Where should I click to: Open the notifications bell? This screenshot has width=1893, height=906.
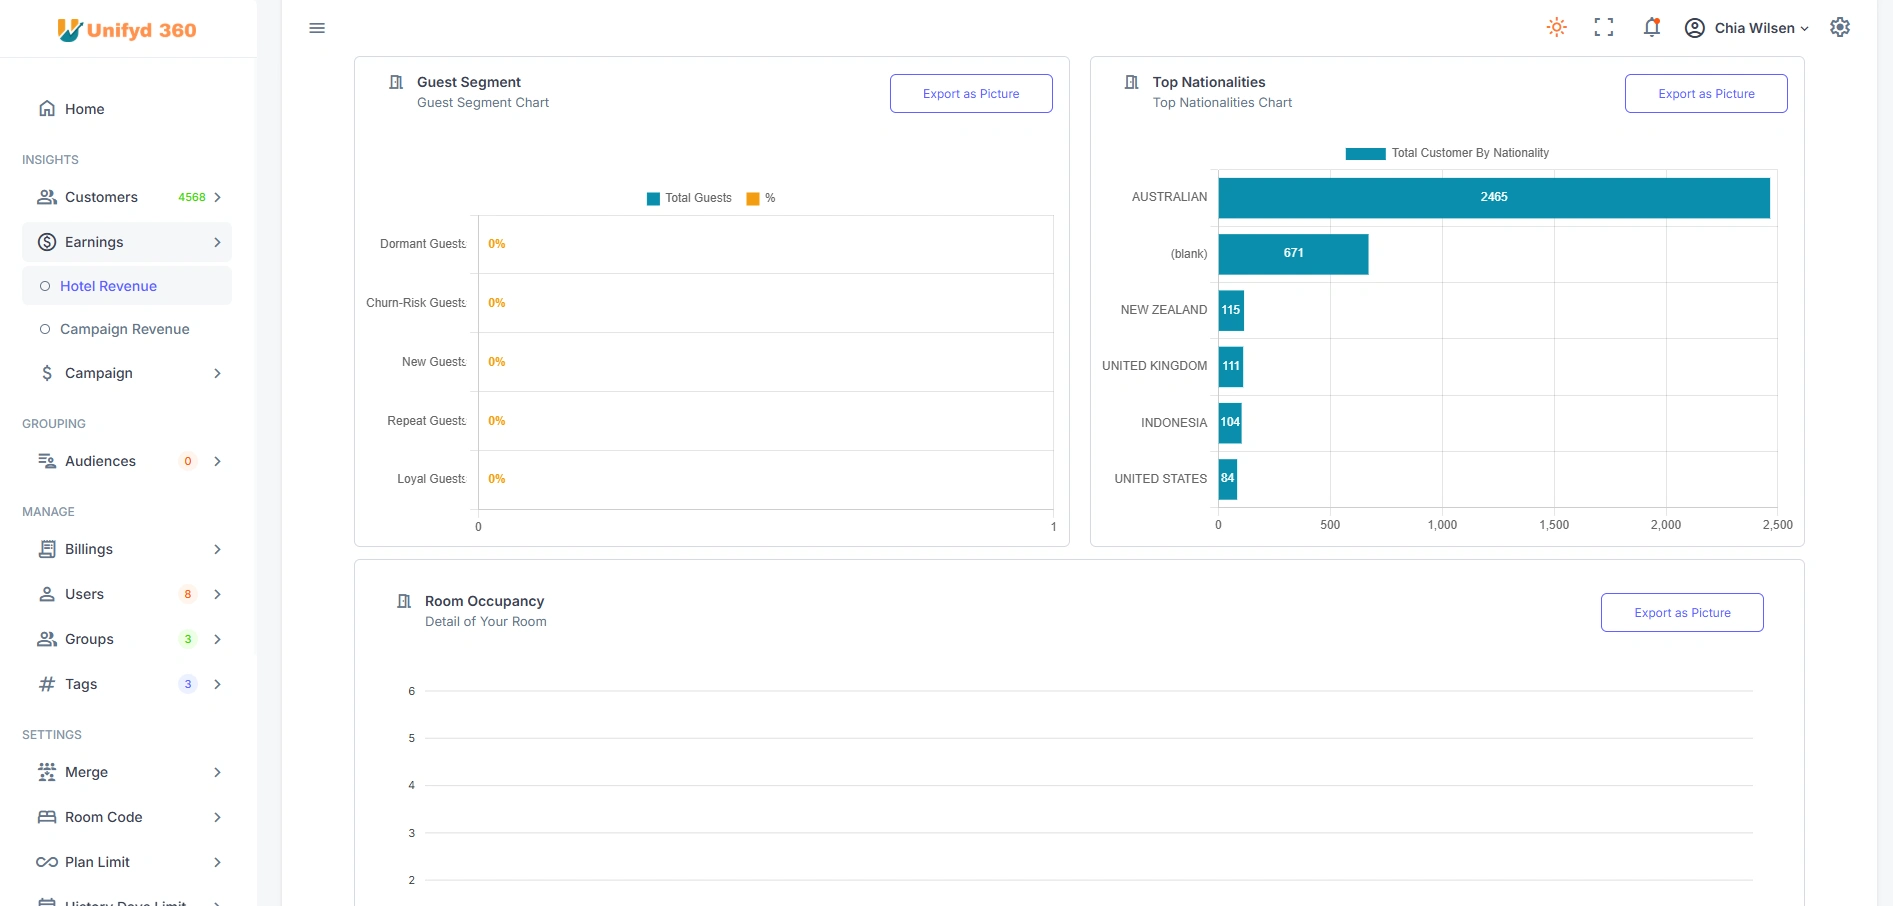(1651, 28)
